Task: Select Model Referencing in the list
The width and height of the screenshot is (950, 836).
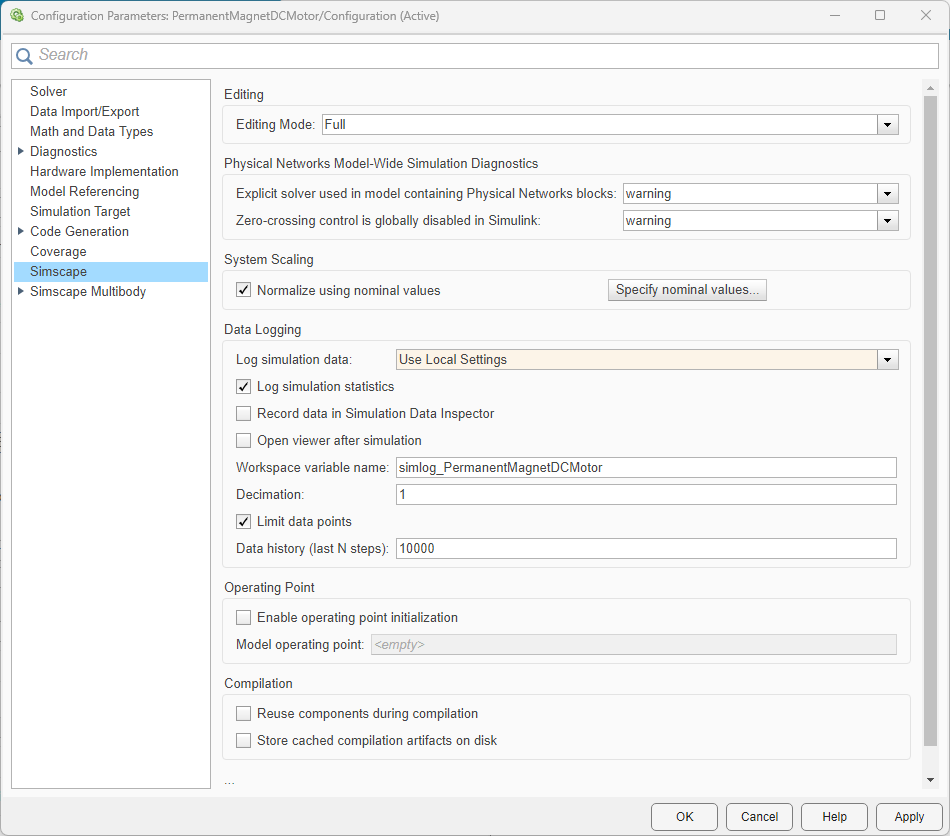Action: [85, 191]
